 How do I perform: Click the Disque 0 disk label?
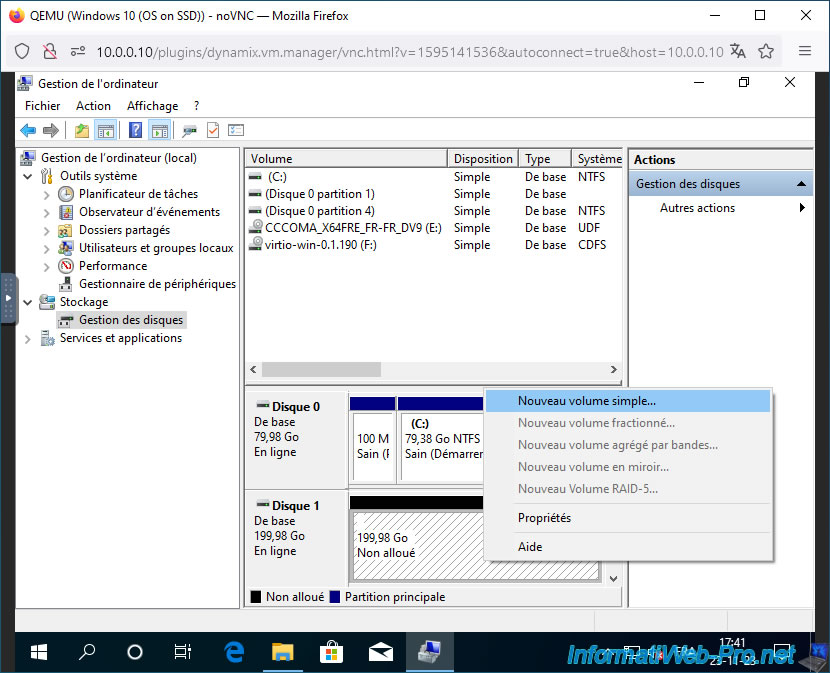[295, 407]
